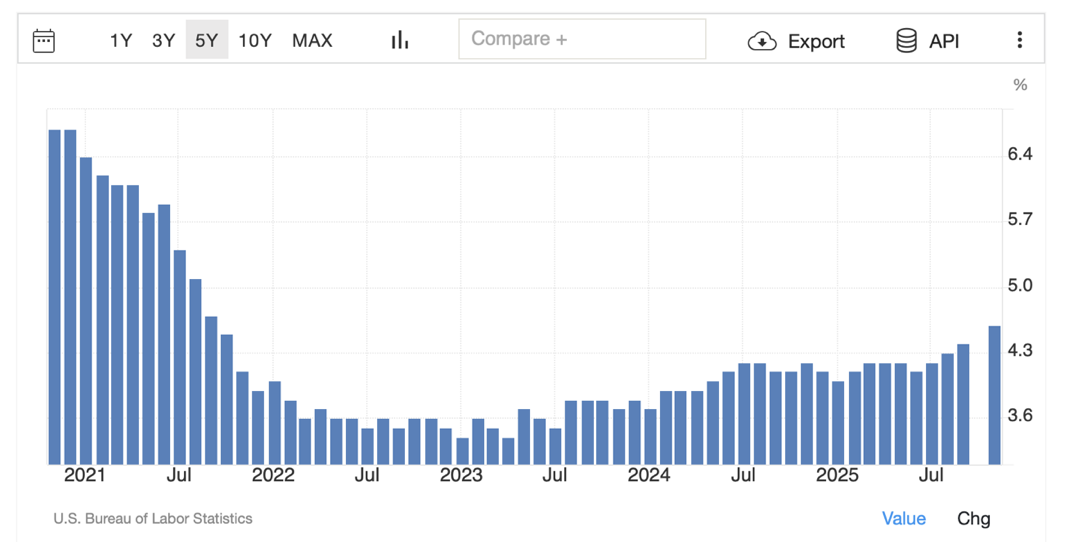Show MAX historical data range
The image size is (1070, 542).
coord(312,40)
